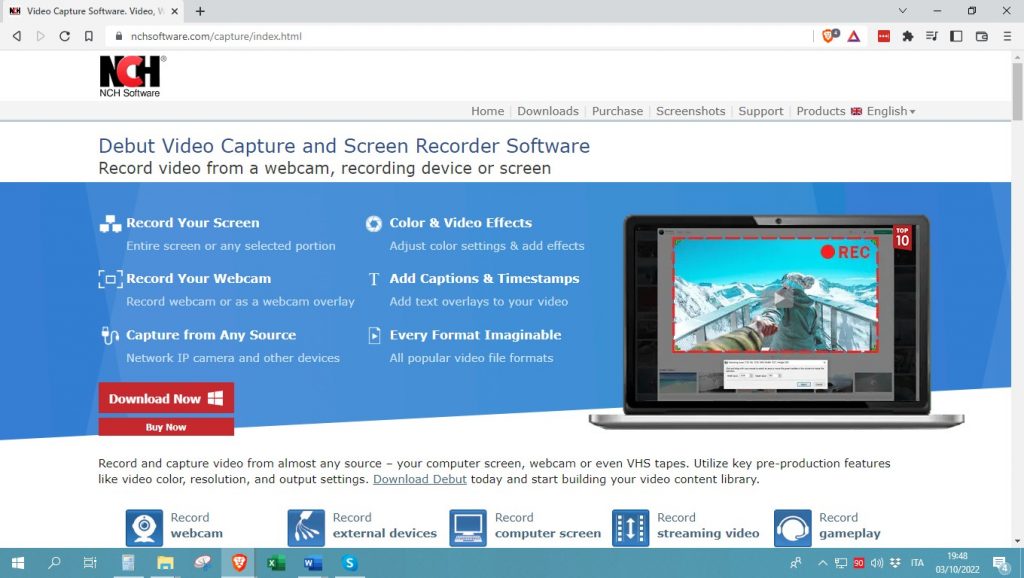This screenshot has height=578, width=1024.
Task: Click the Color & Video Effects feature icon
Action: (x=374, y=222)
